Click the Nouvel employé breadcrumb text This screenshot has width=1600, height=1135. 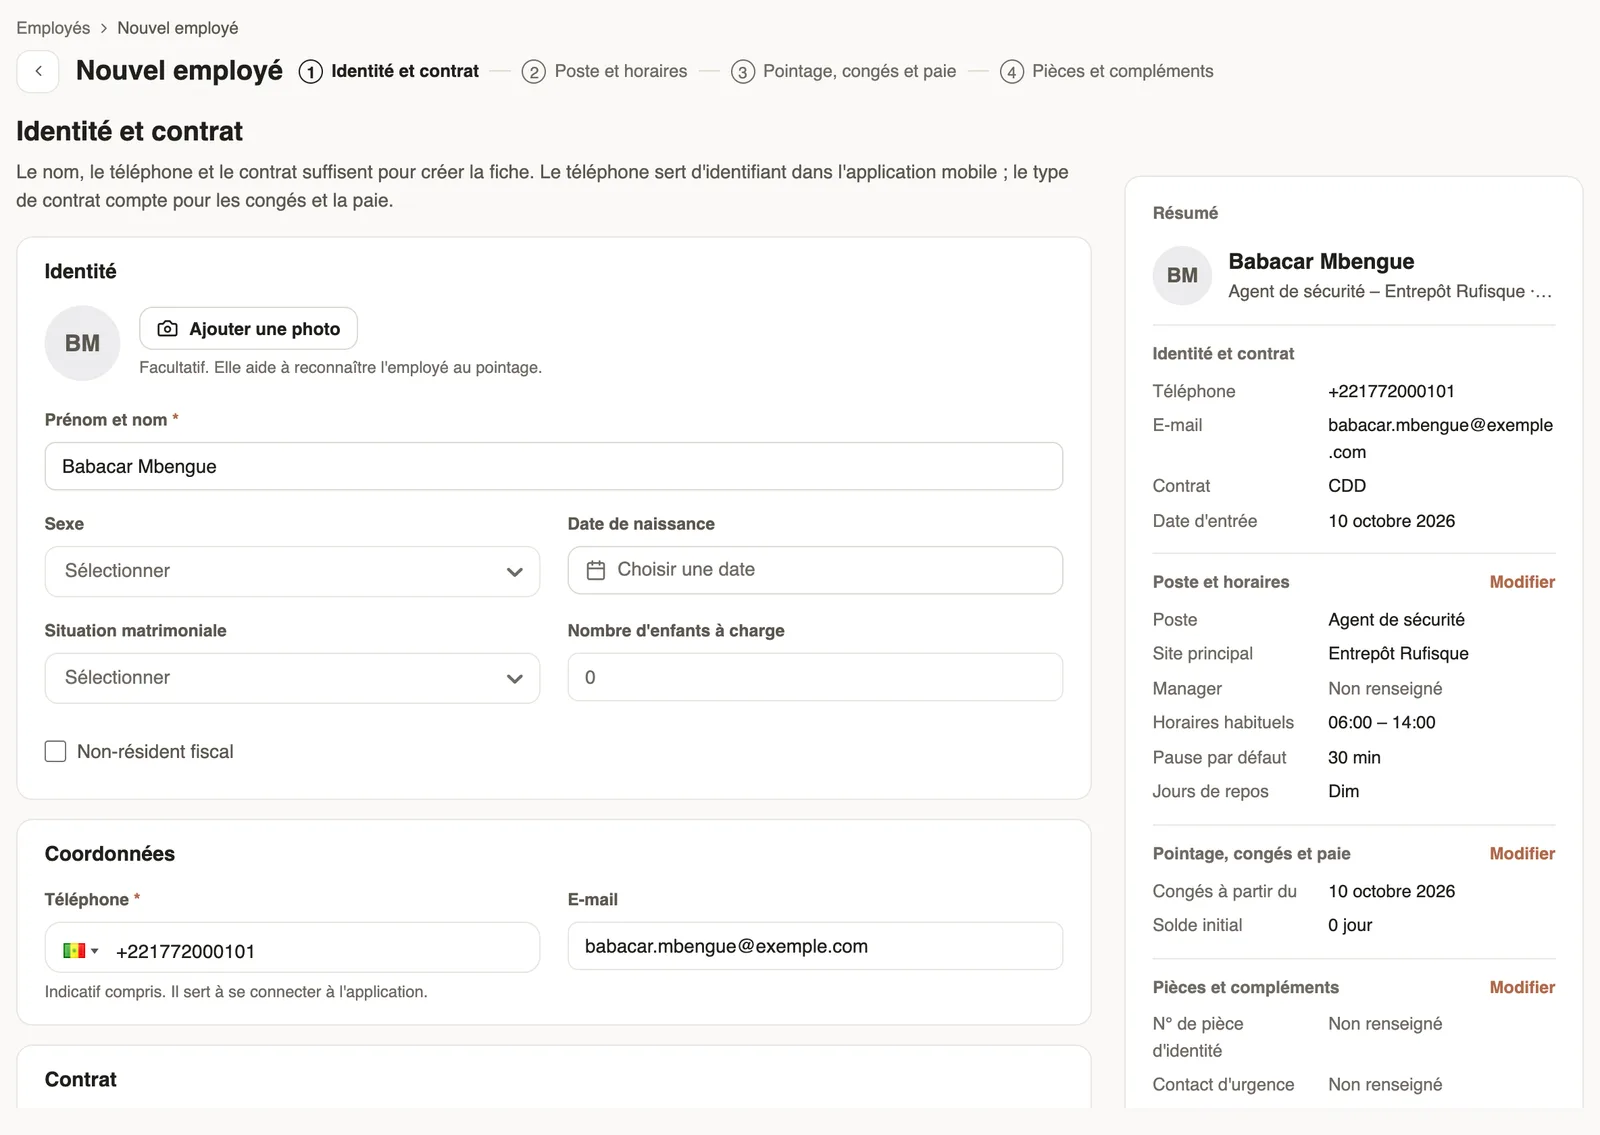pyautogui.click(x=178, y=28)
